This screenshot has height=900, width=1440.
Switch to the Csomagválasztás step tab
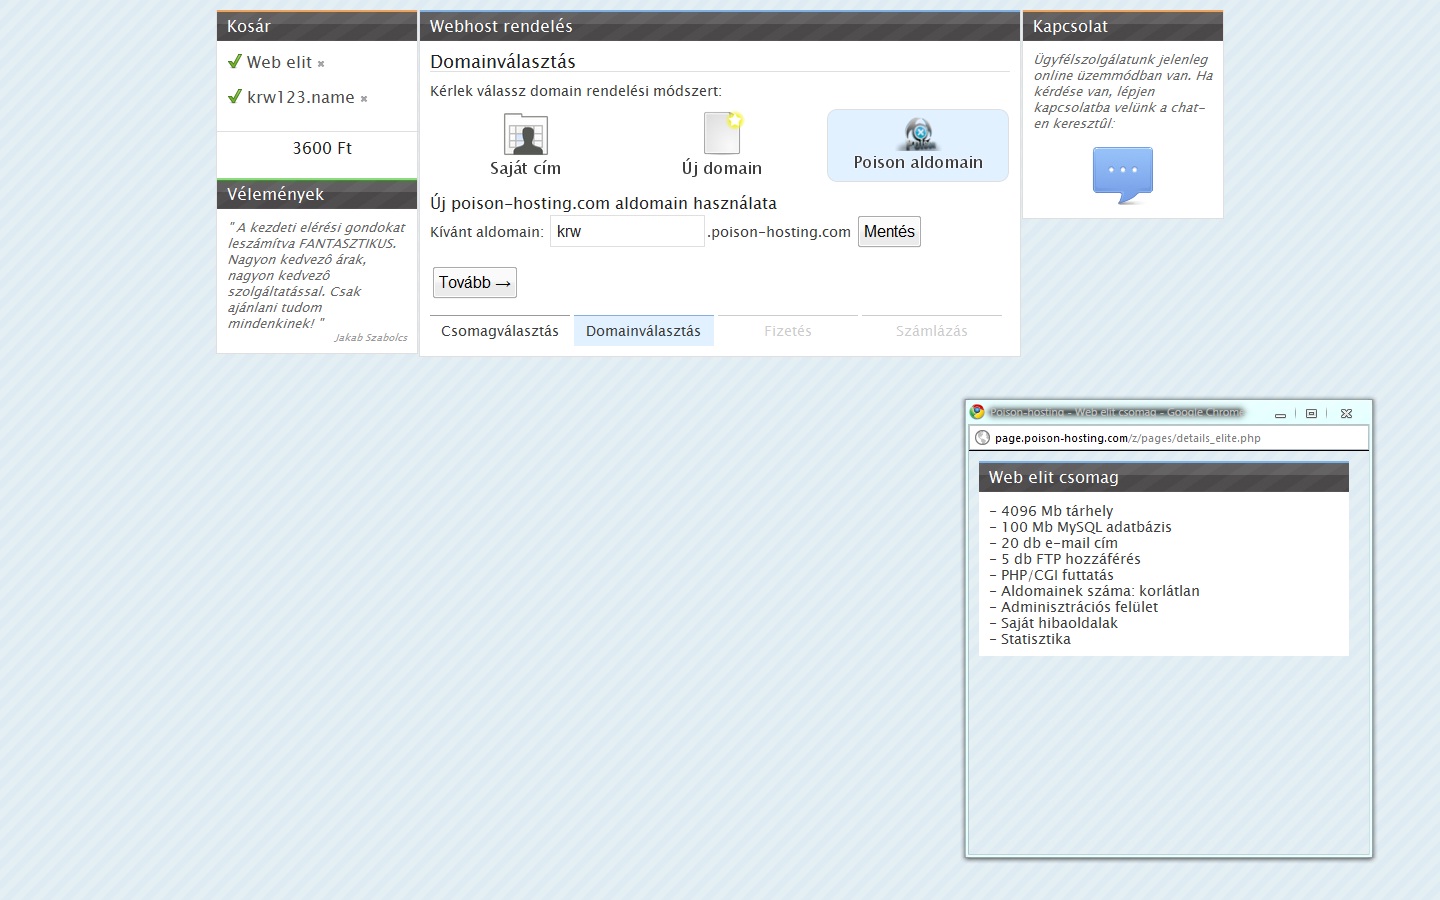500,331
